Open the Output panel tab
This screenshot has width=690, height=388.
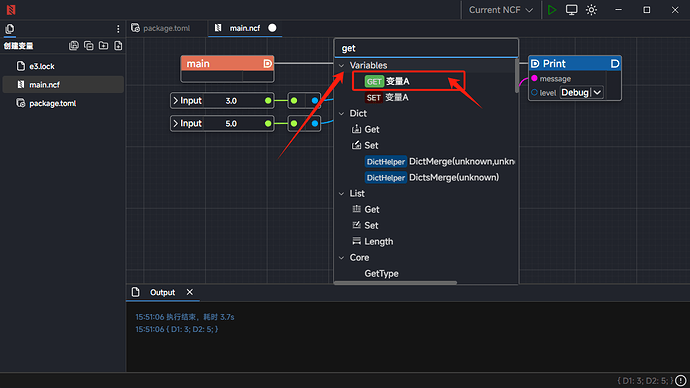click(x=162, y=293)
